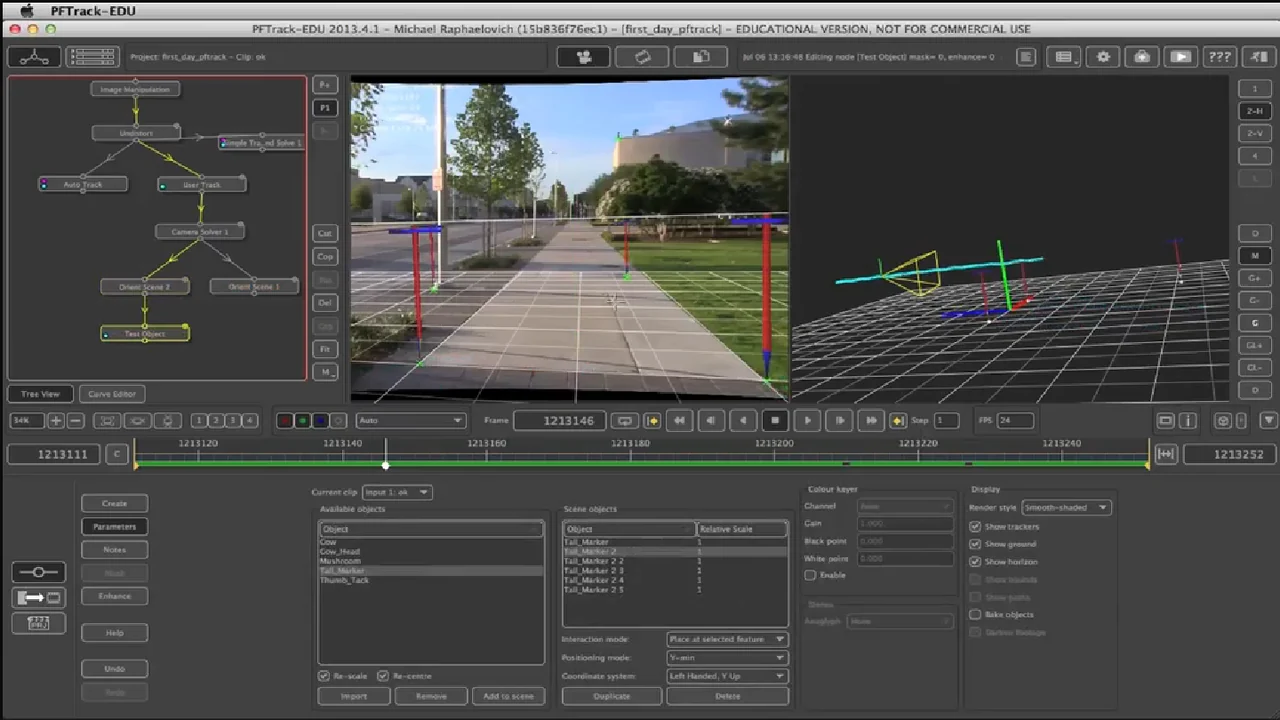Click the film camera icon in top toolbar

[x=585, y=57]
